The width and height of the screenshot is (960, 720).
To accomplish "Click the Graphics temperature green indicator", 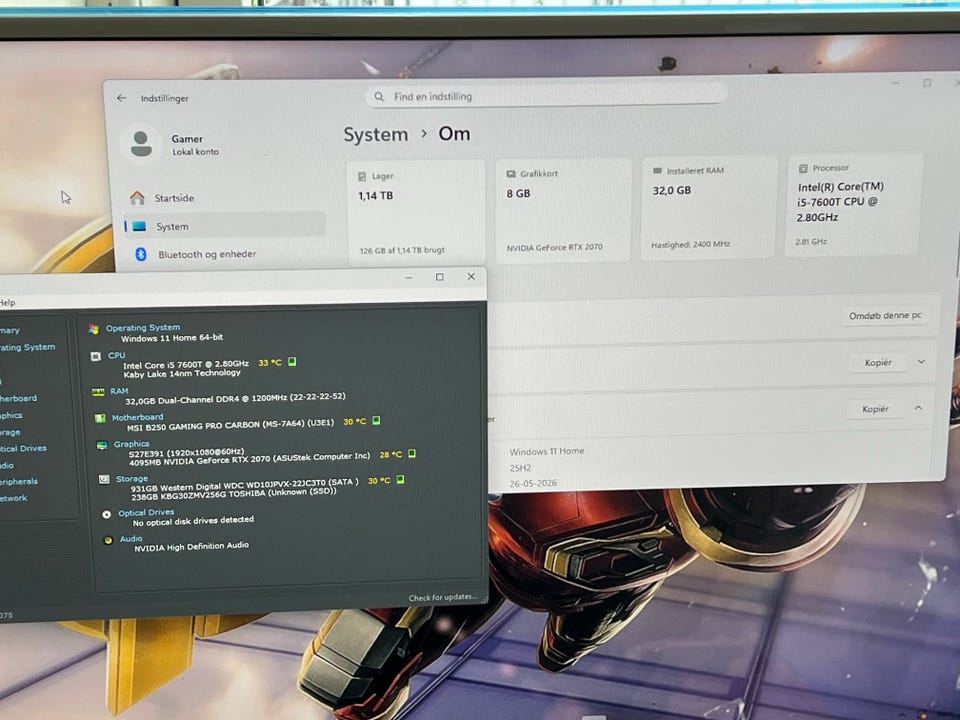I will (412, 454).
